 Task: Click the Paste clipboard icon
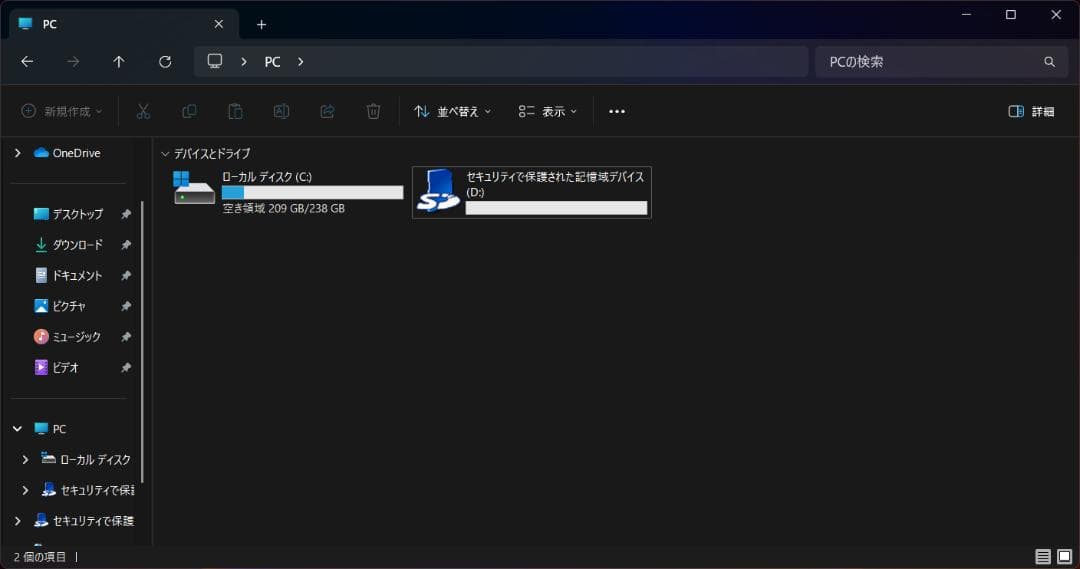(235, 112)
